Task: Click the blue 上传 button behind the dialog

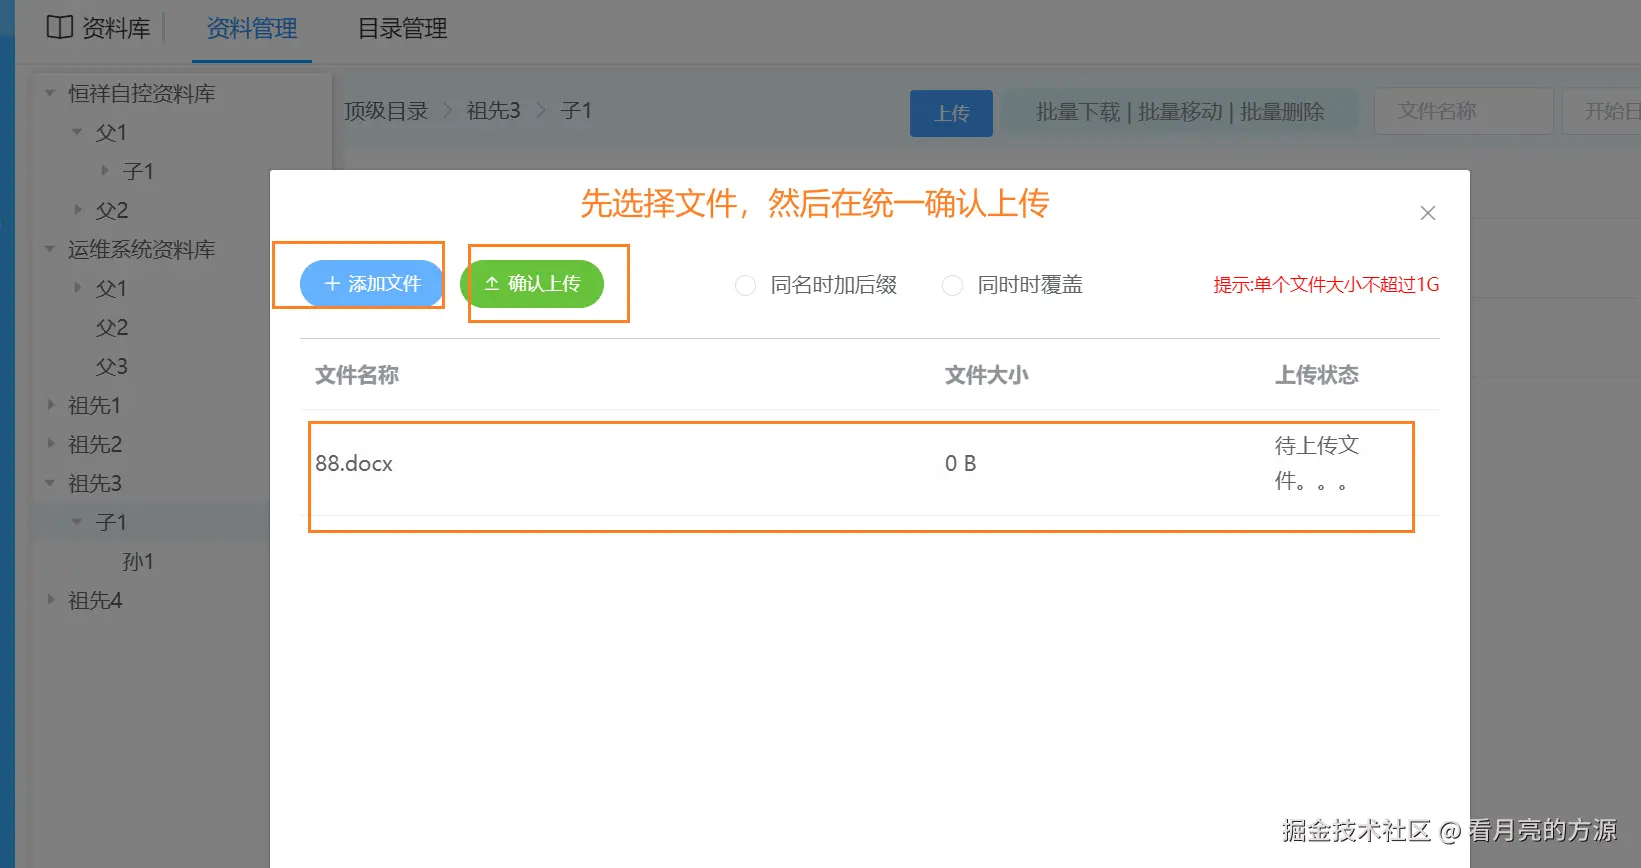Action: click(951, 113)
